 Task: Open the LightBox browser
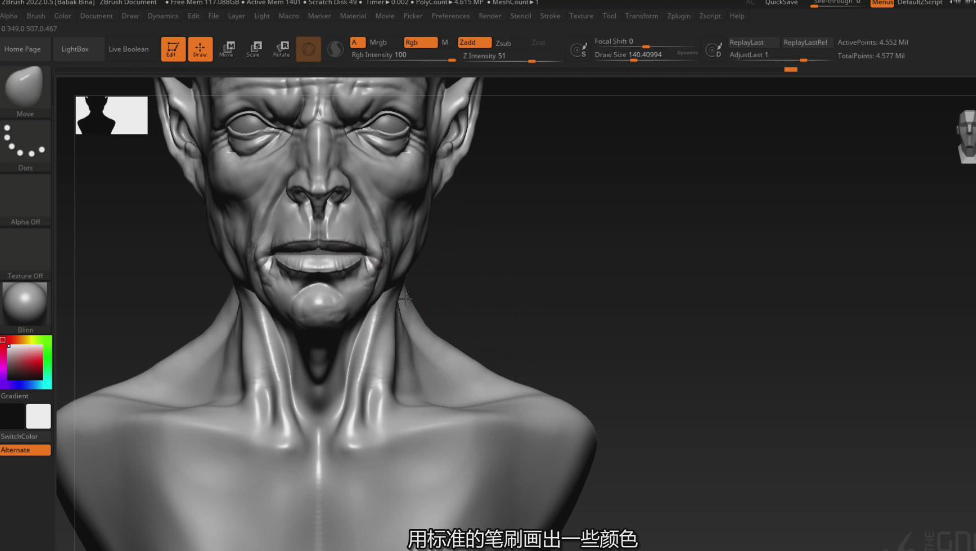(77, 49)
